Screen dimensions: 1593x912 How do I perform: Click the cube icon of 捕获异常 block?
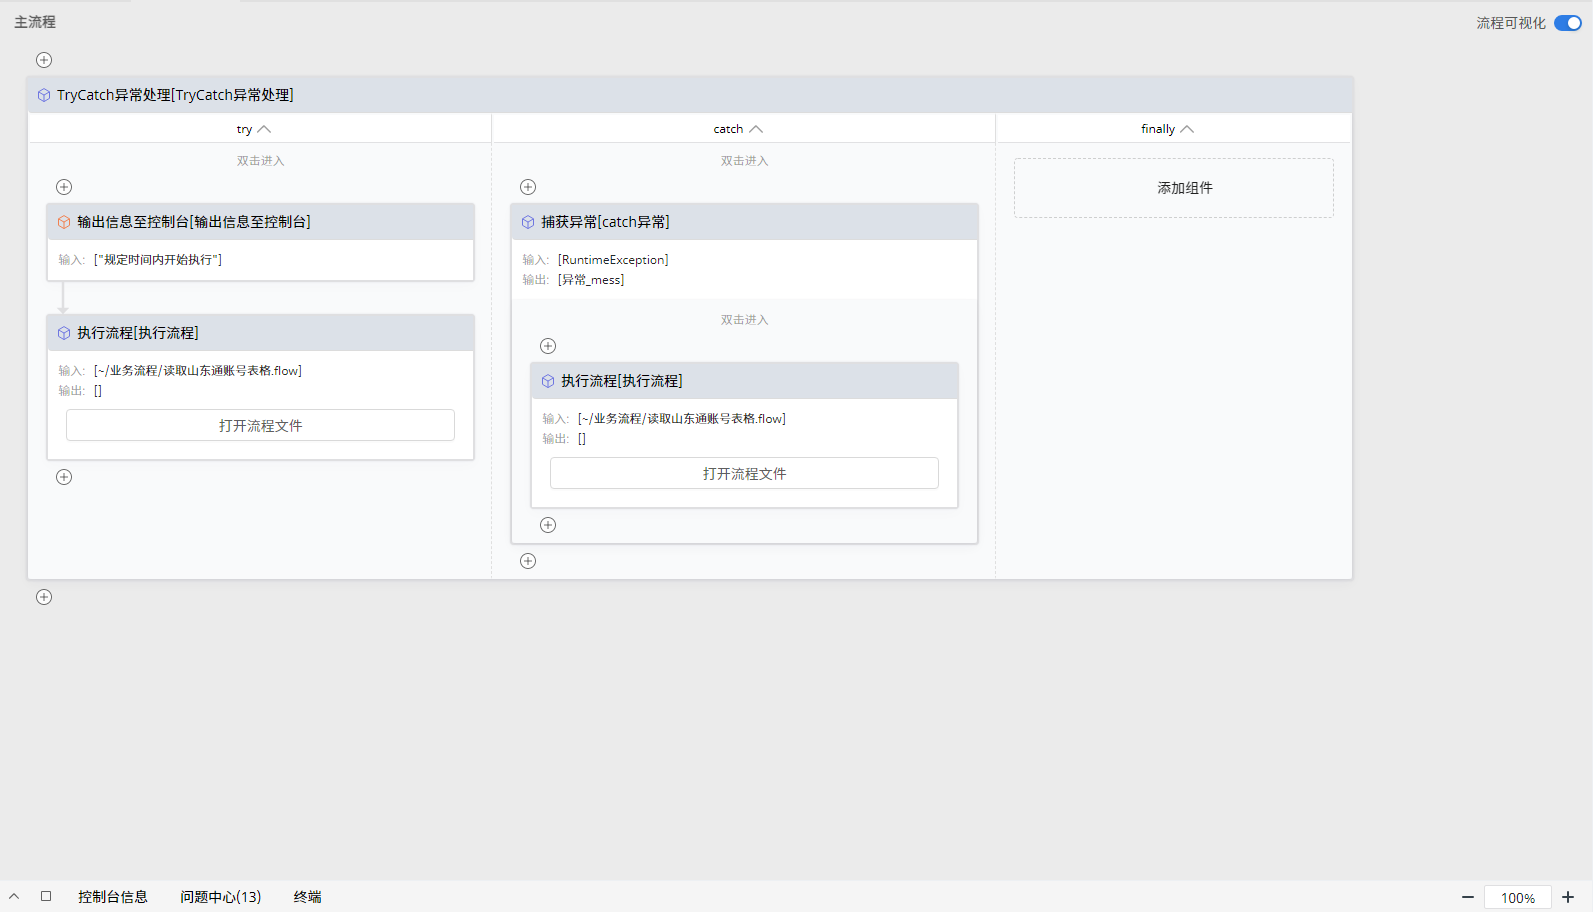click(528, 222)
